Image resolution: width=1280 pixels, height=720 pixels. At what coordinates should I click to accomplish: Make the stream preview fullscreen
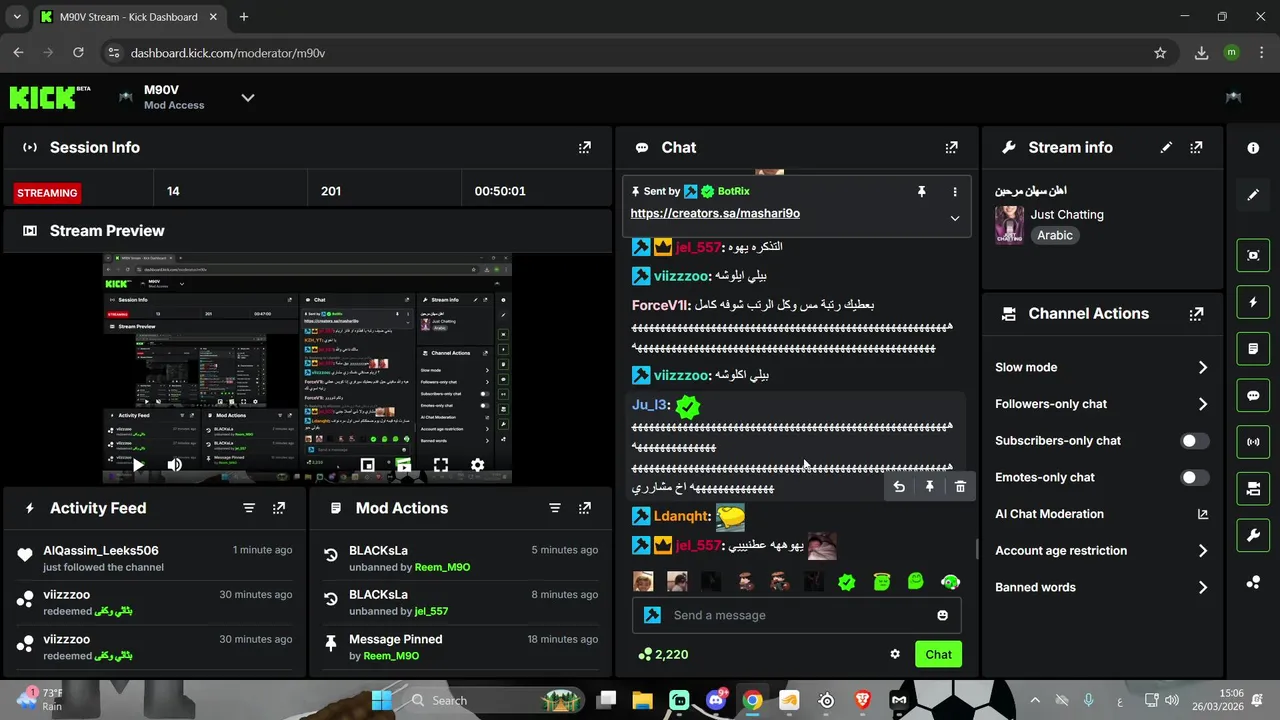pos(440,465)
